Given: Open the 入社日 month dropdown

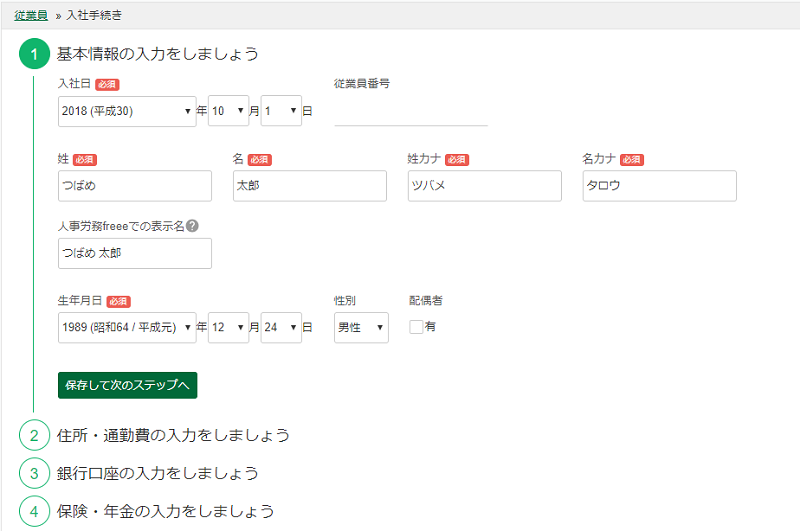Looking at the screenshot, I should [x=228, y=111].
